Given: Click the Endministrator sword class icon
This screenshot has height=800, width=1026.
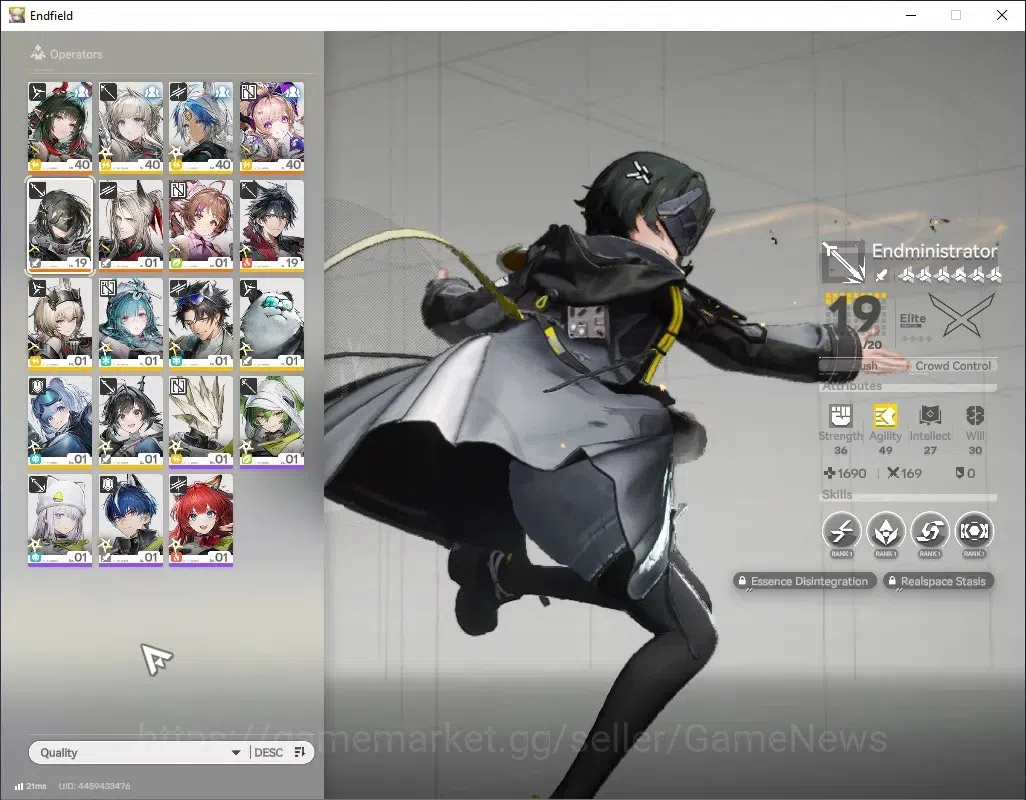Looking at the screenshot, I should tap(843, 262).
